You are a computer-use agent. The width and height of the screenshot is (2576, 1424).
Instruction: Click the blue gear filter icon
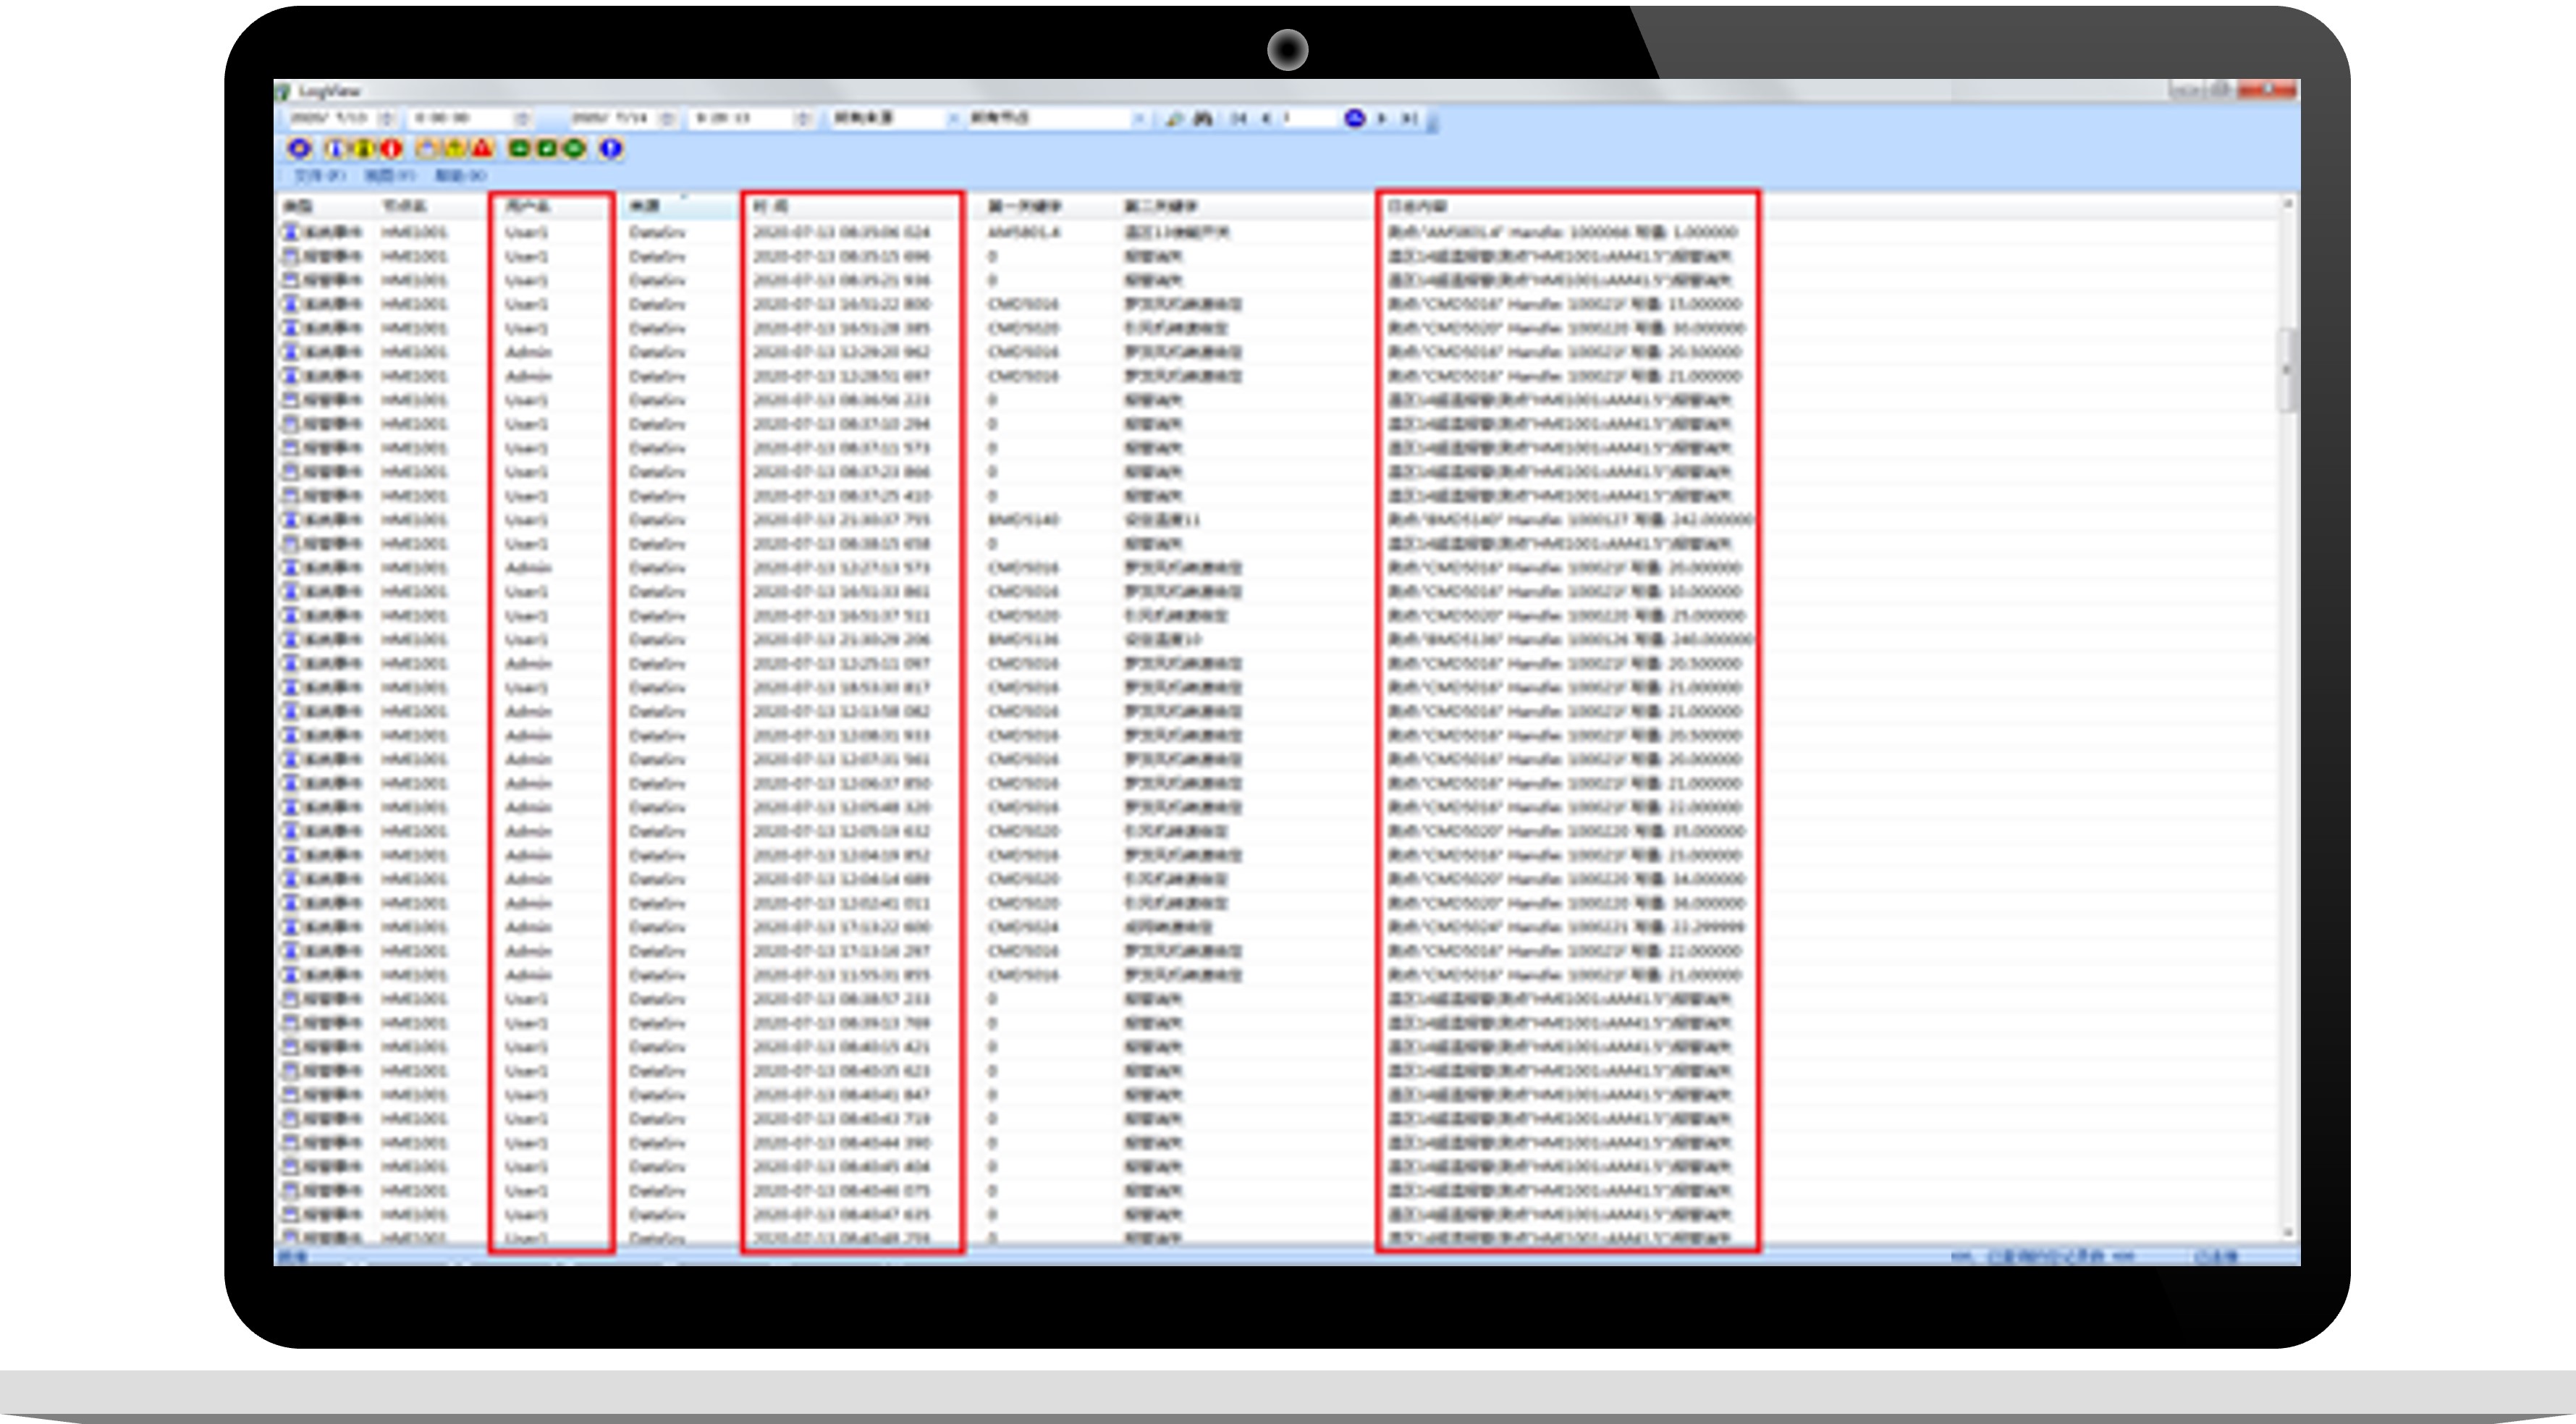coord(299,149)
